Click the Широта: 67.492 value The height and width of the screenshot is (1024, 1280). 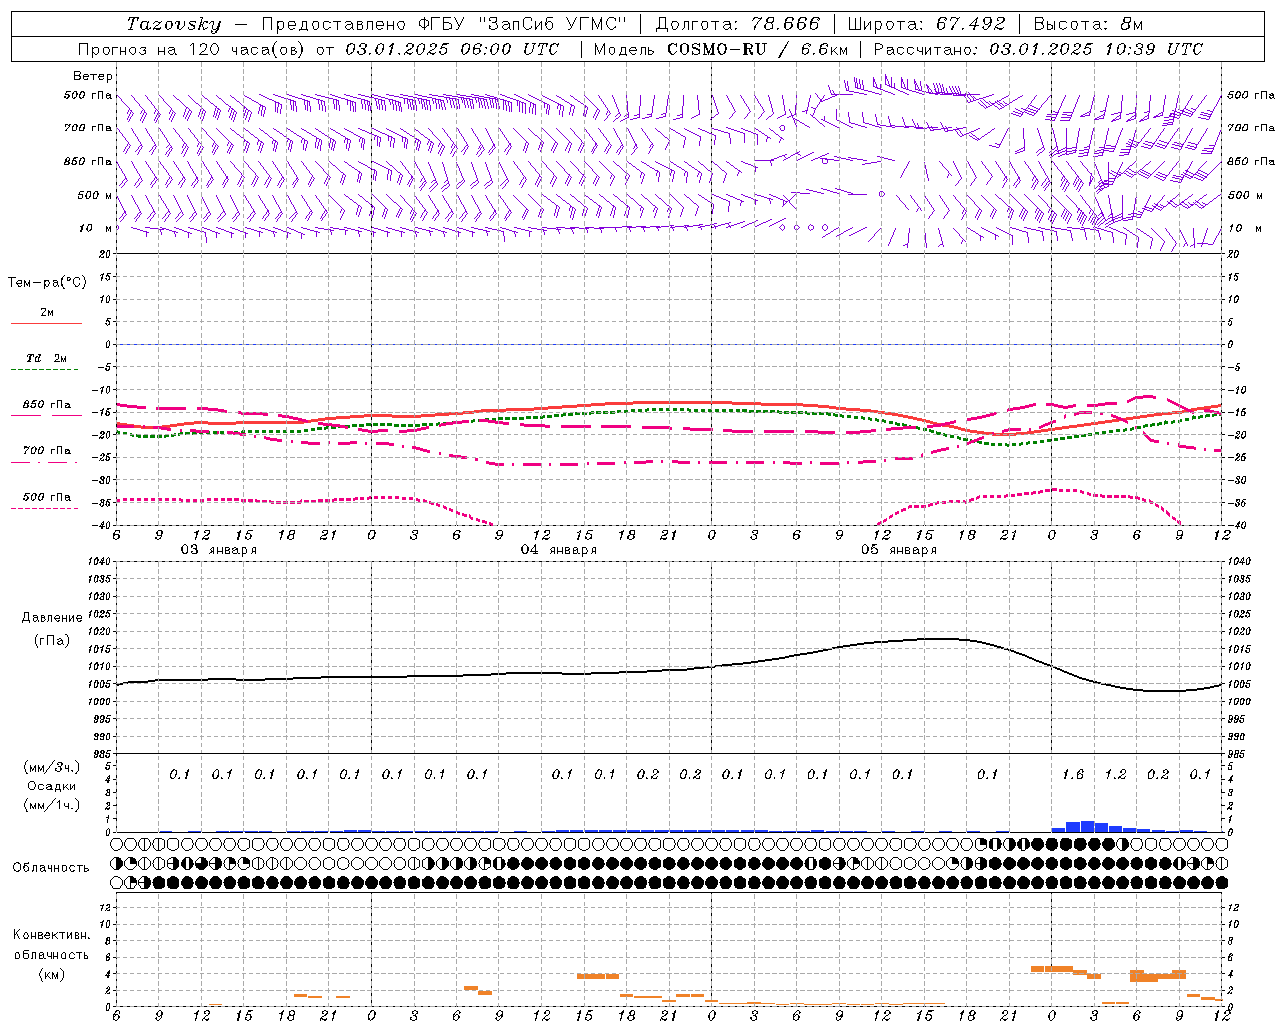(926, 24)
